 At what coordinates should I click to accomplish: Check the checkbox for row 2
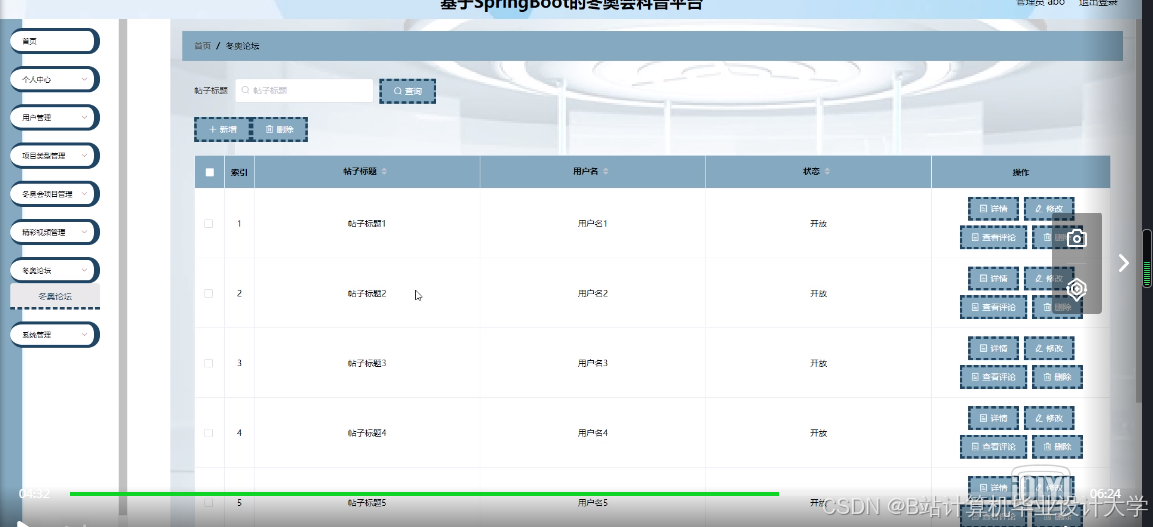click(x=209, y=293)
